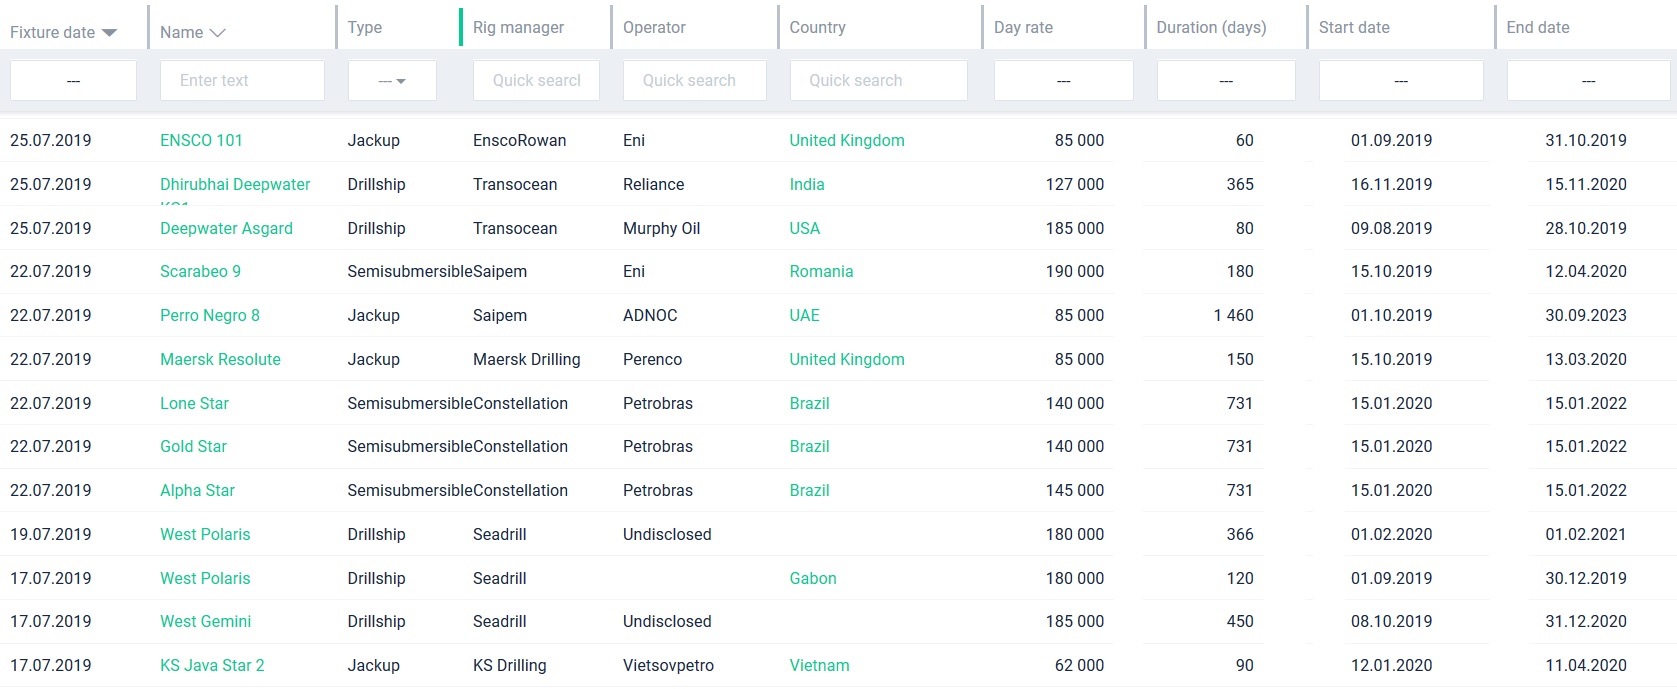The height and width of the screenshot is (689, 1677).
Task: Click the Vietnam country link
Action: point(819,666)
